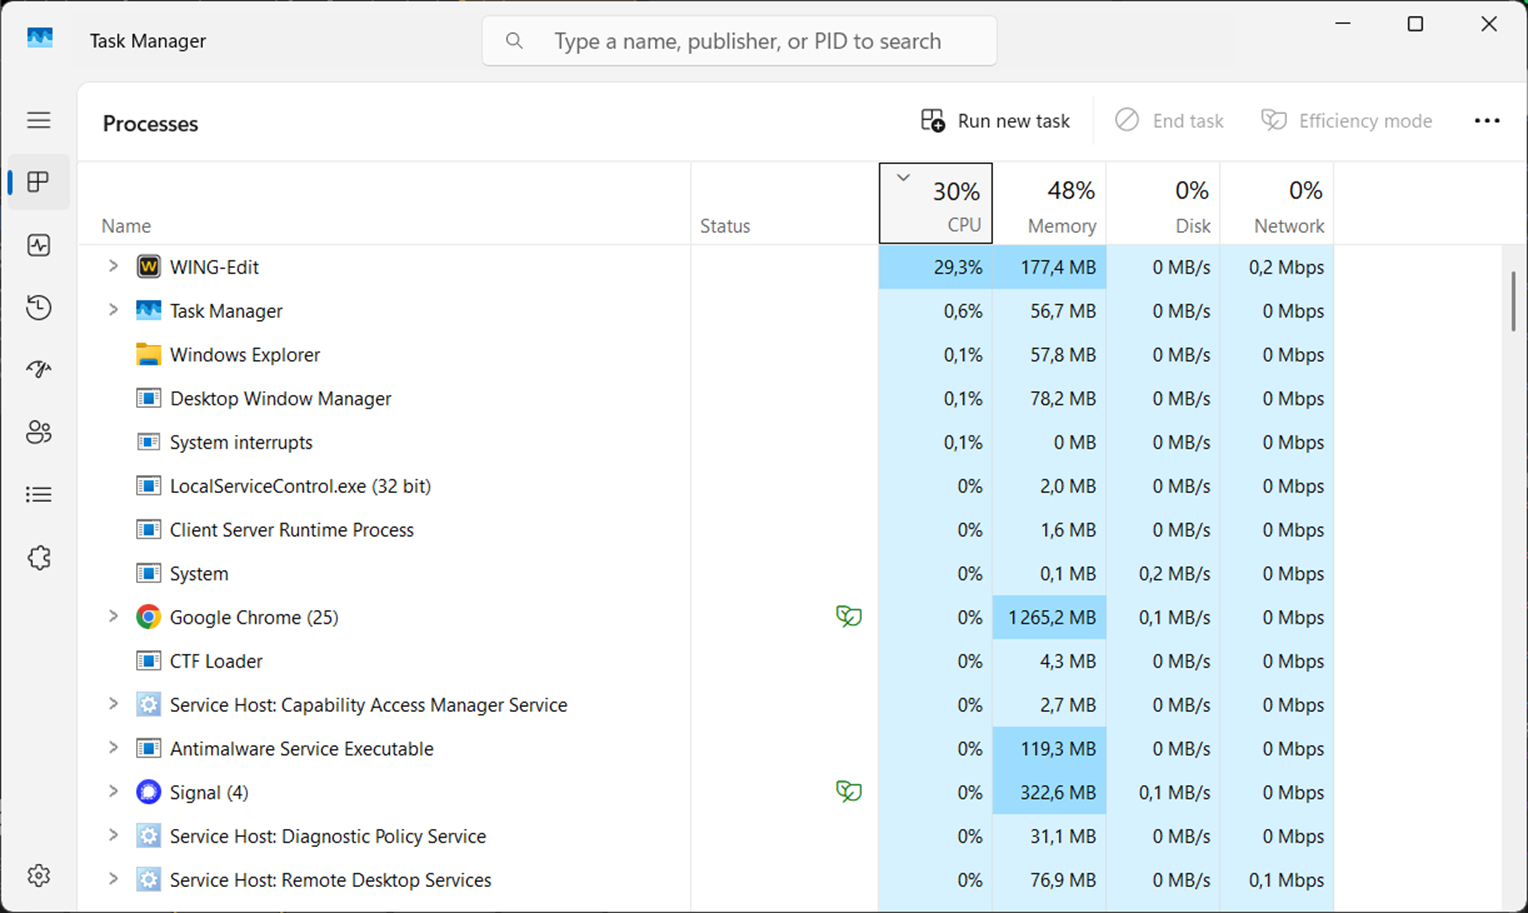The height and width of the screenshot is (913, 1528).
Task: Sort processes by the Status column
Action: click(784, 204)
